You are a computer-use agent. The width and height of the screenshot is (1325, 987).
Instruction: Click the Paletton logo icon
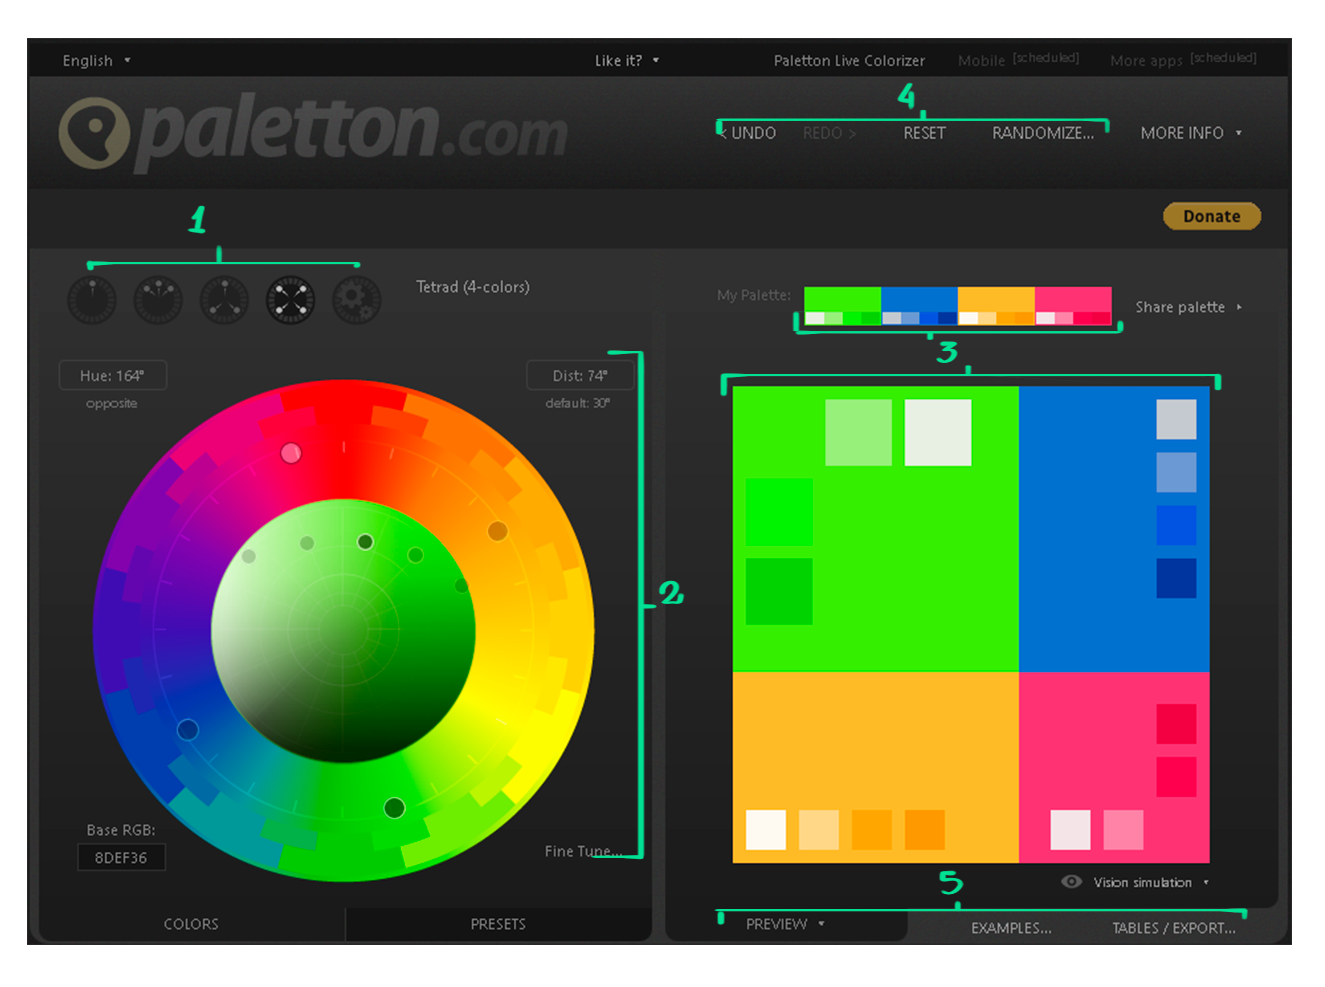point(94,133)
